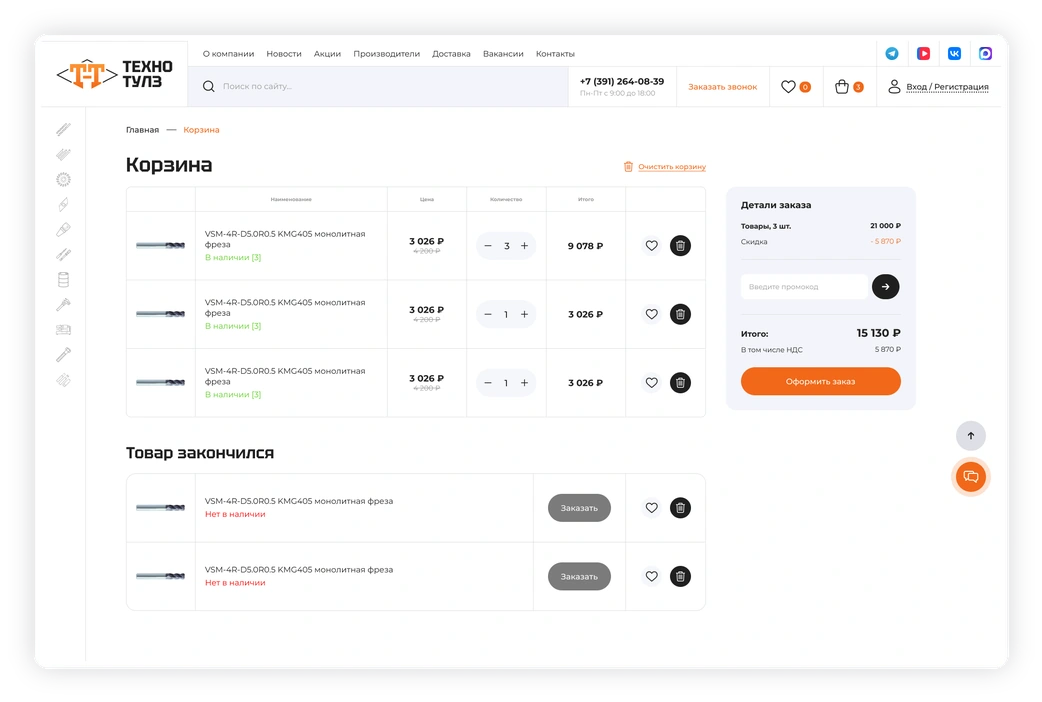Open the О компании menu item

[229, 54]
